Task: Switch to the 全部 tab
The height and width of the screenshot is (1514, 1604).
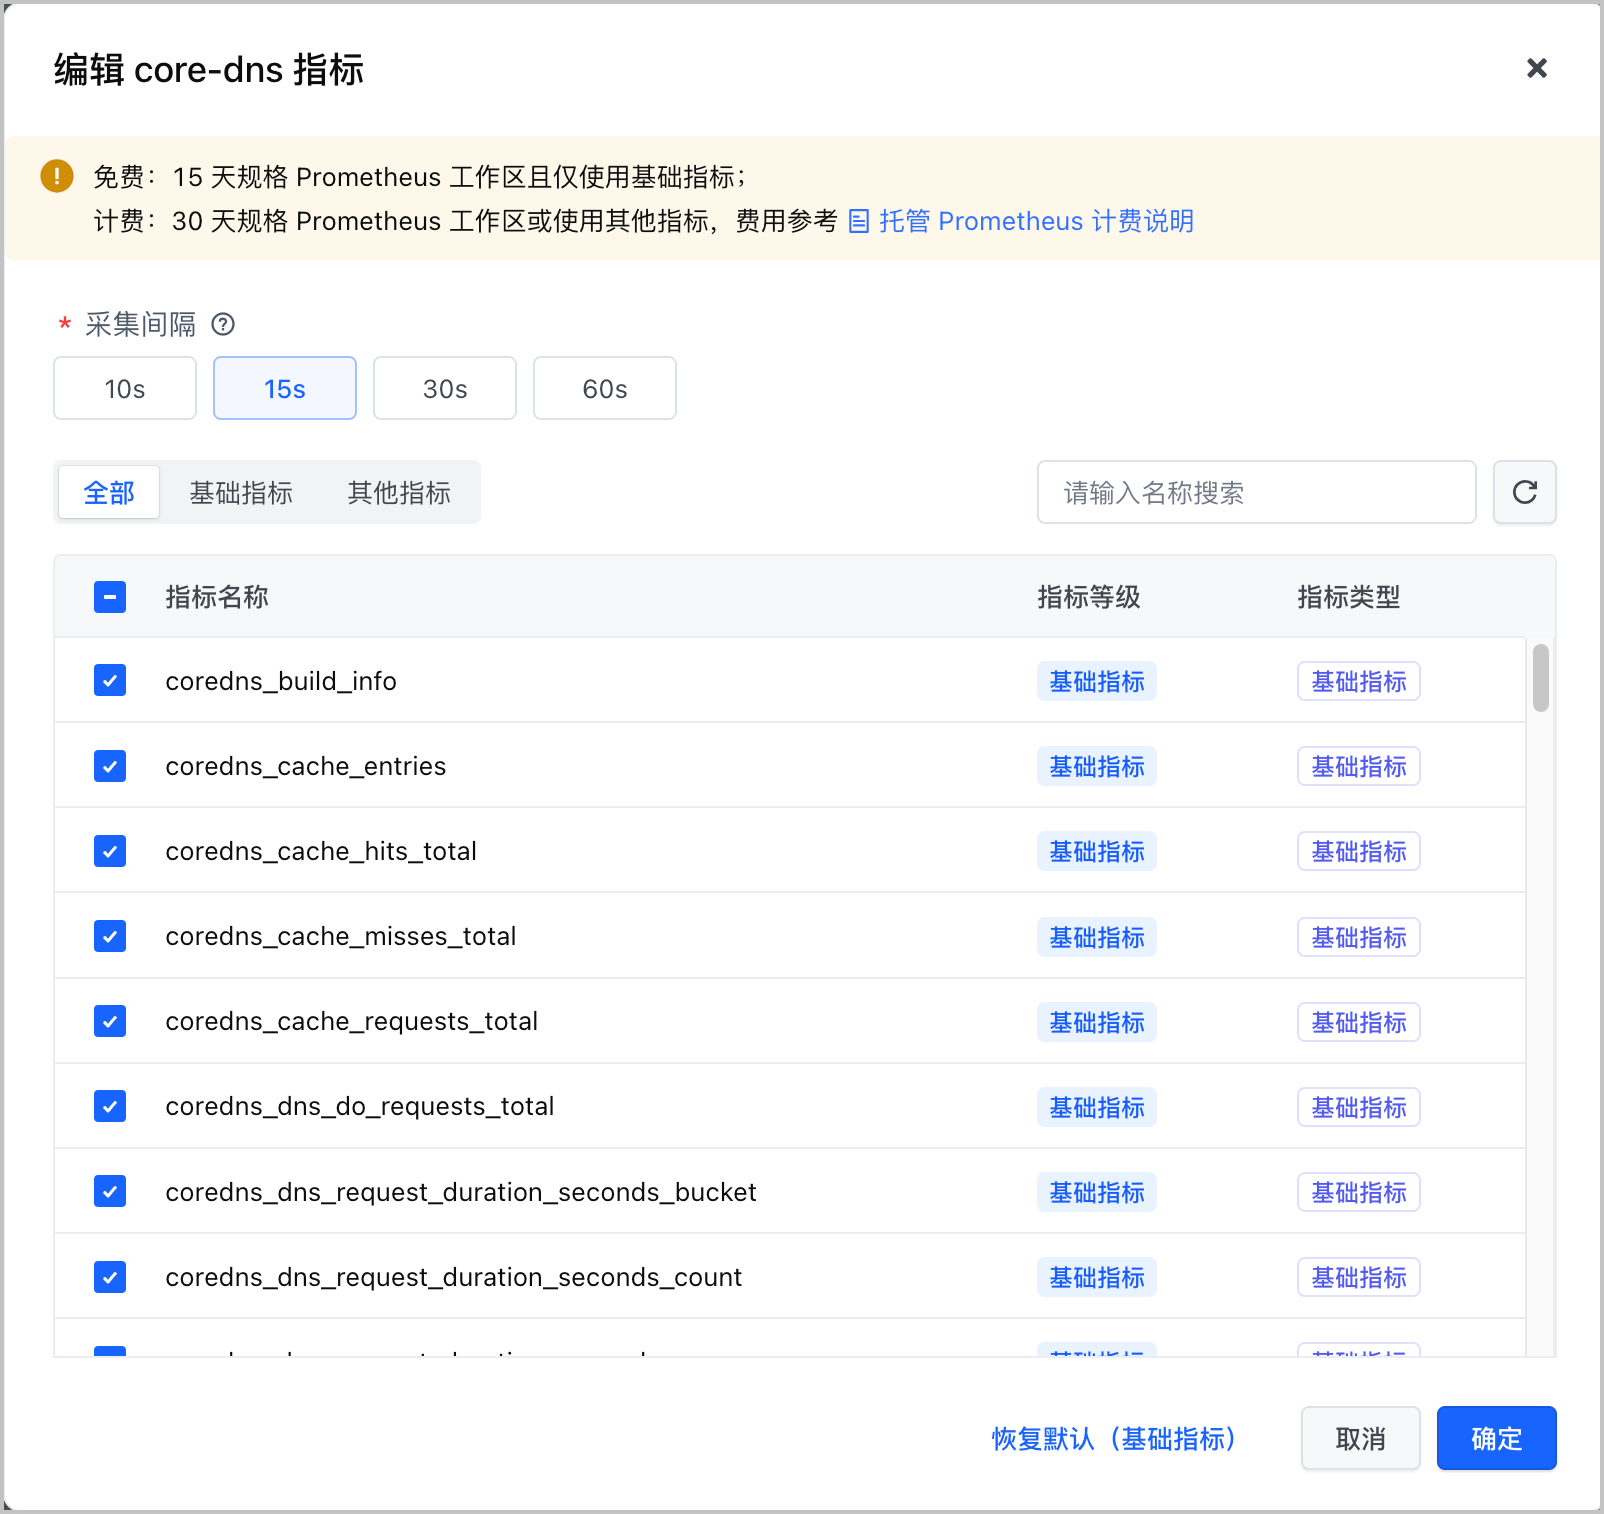Action: click(x=109, y=492)
